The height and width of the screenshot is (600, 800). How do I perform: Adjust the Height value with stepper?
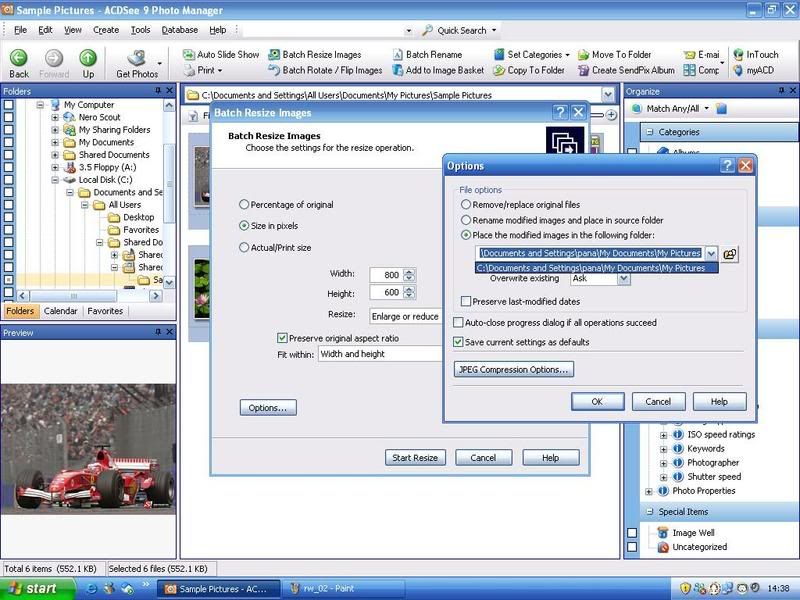[x=409, y=292]
